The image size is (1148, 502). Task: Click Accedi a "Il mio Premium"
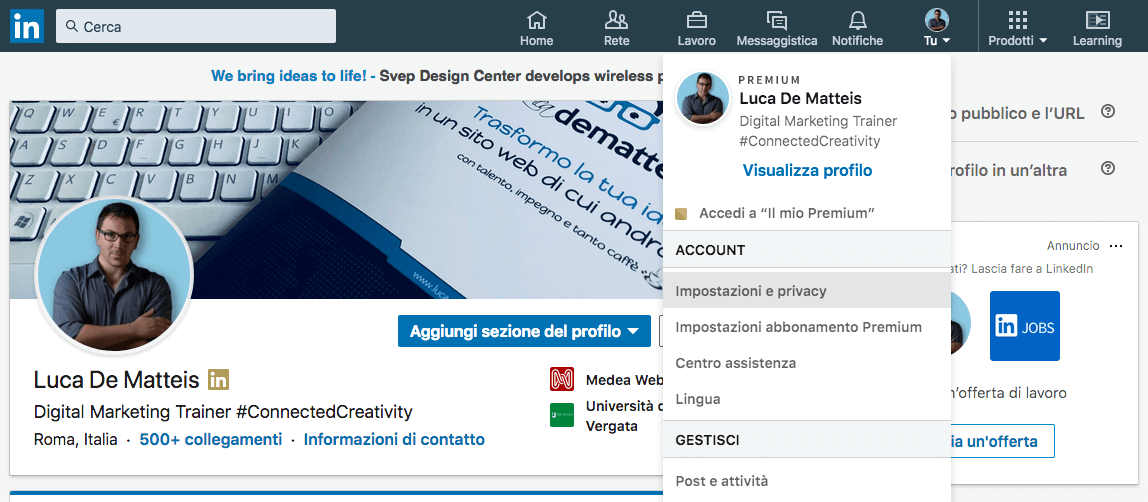pyautogui.click(x=787, y=214)
